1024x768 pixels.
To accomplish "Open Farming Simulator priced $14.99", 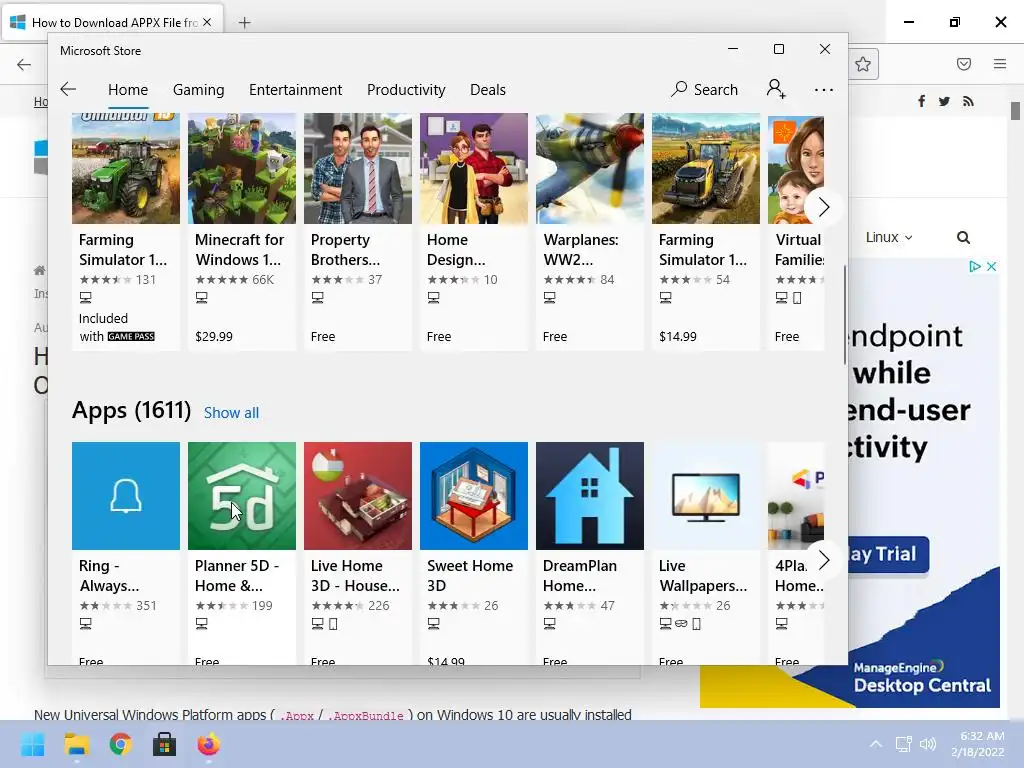I will point(706,168).
